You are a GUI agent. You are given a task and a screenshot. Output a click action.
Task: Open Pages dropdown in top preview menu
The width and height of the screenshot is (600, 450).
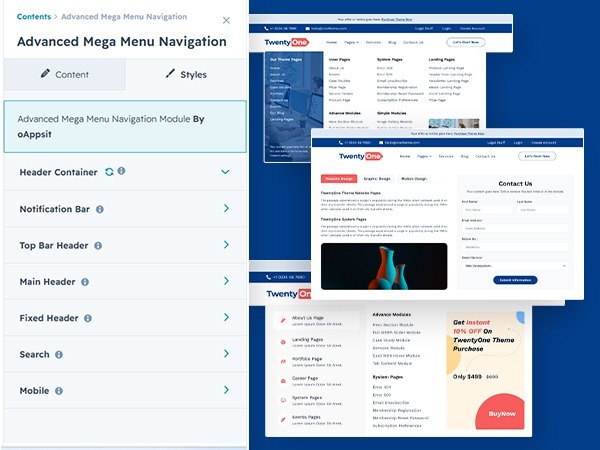coord(351,42)
